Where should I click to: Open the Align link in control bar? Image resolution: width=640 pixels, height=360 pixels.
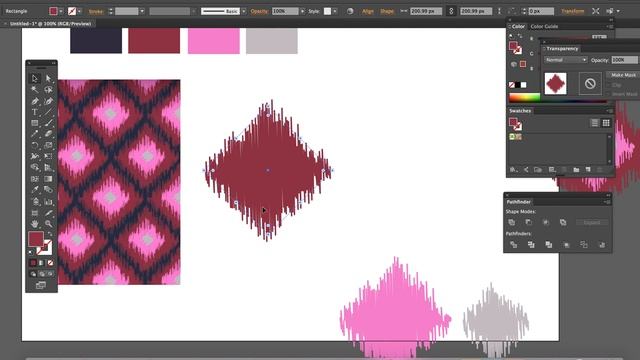(368, 11)
